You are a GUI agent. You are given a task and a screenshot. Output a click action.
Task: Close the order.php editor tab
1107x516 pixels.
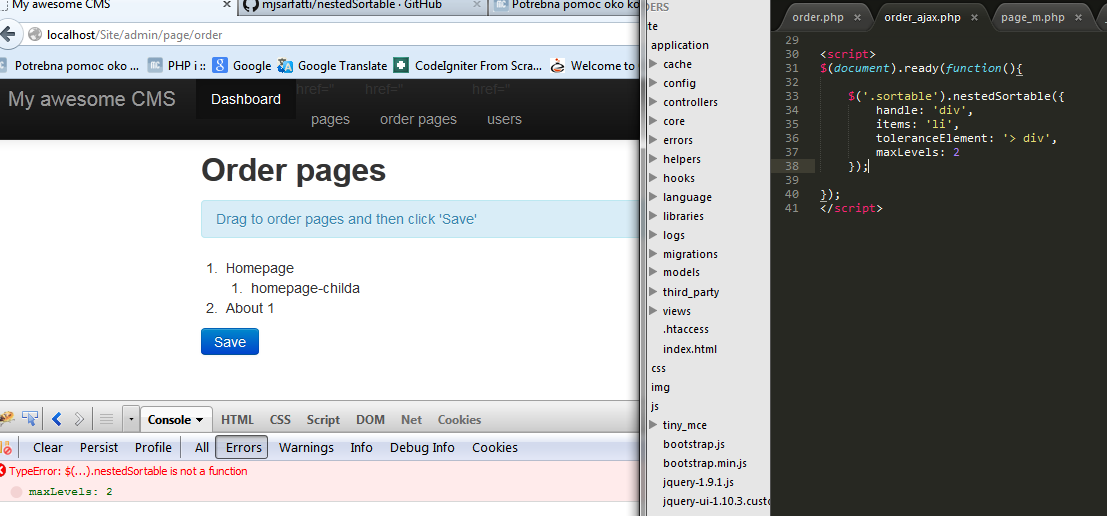coord(857,18)
